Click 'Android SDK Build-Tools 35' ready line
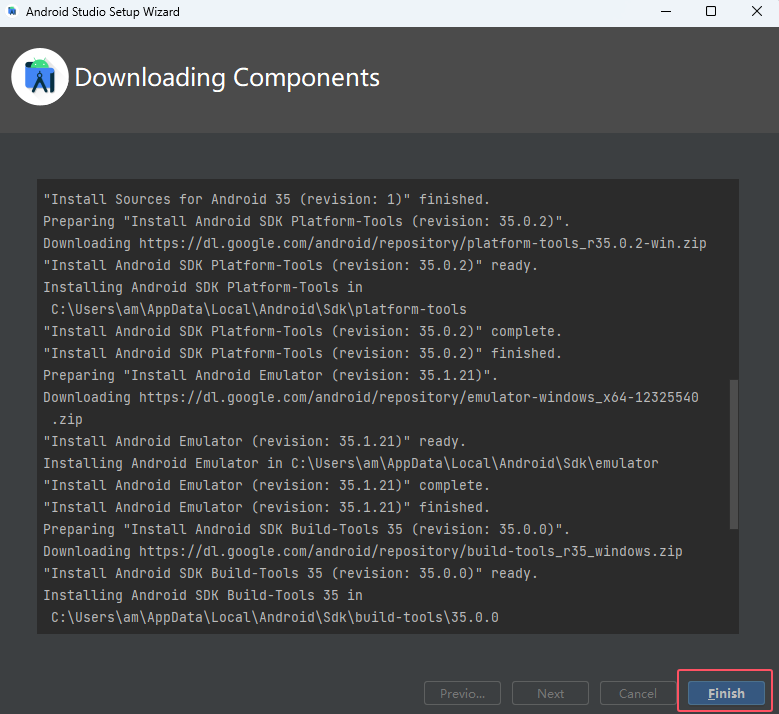 click(x=291, y=573)
